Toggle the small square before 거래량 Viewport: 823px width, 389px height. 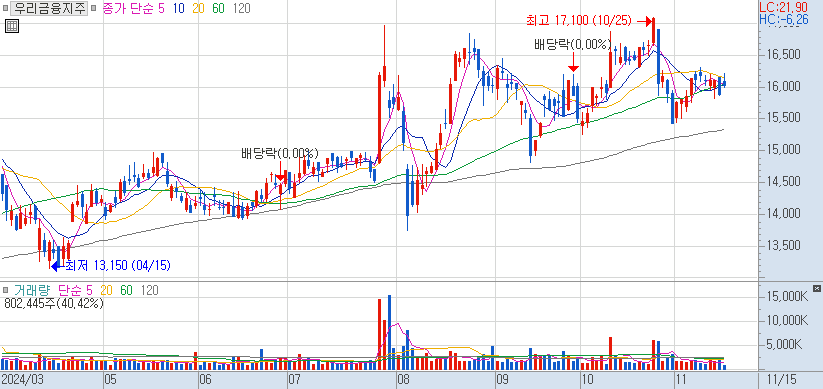click(5, 290)
